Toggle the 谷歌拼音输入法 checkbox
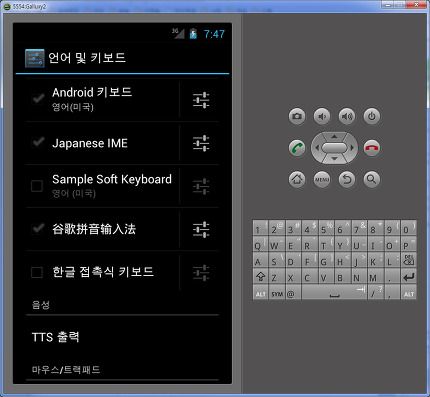The width and height of the screenshot is (430, 397). tap(38, 229)
